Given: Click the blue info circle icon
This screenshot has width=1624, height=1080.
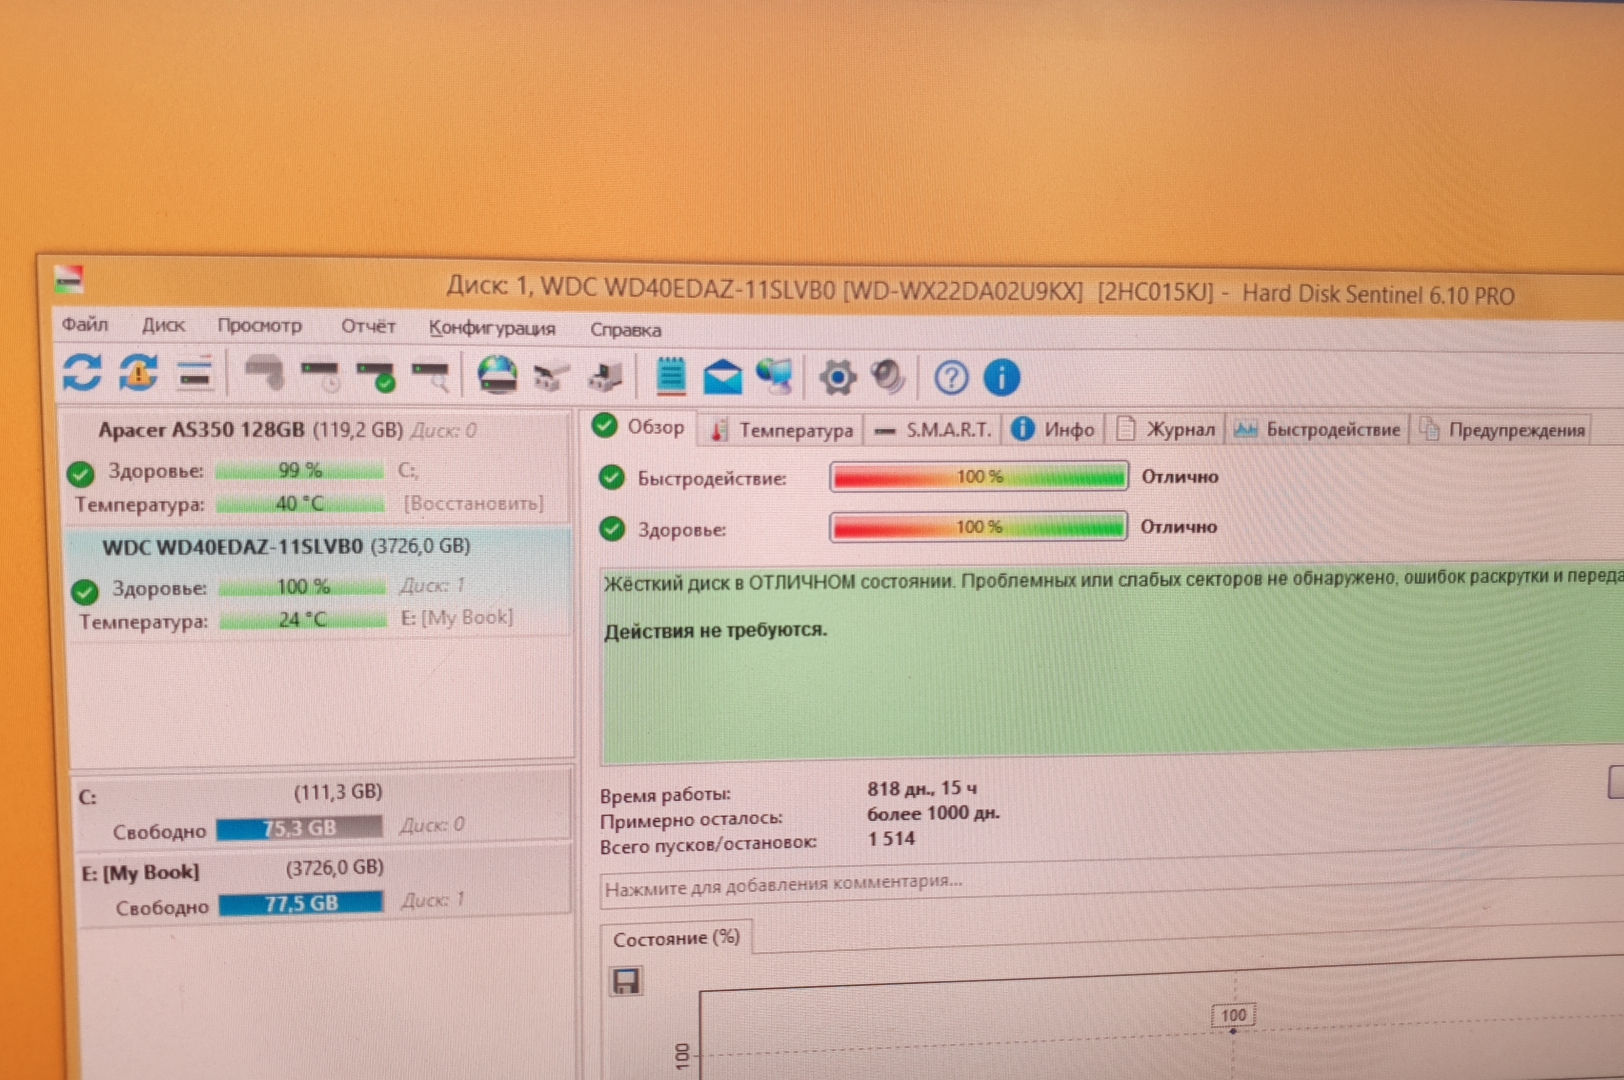Looking at the screenshot, I should 1002,377.
